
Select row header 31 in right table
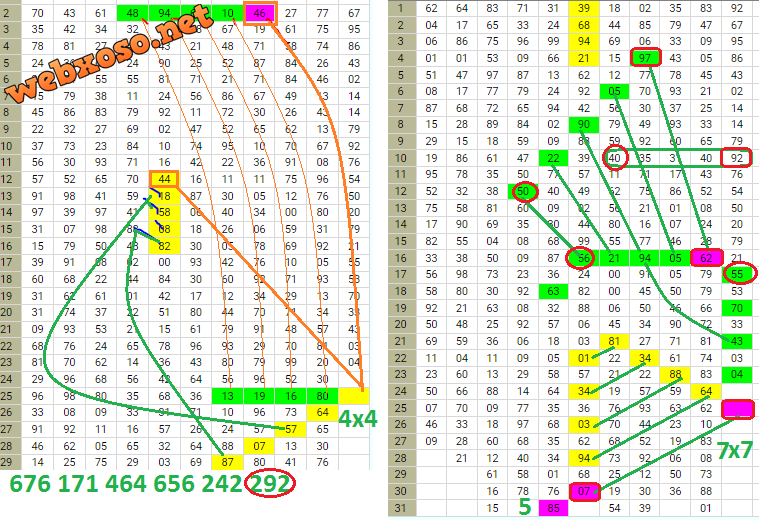(401, 508)
